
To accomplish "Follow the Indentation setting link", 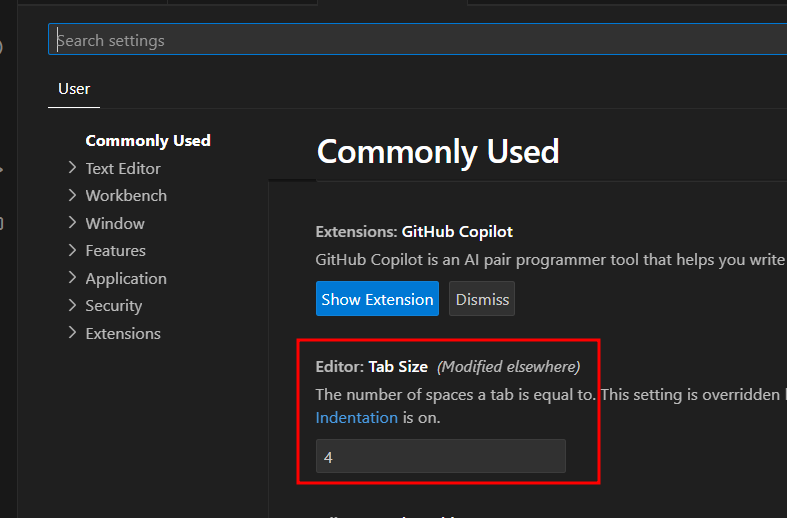I will [356, 418].
